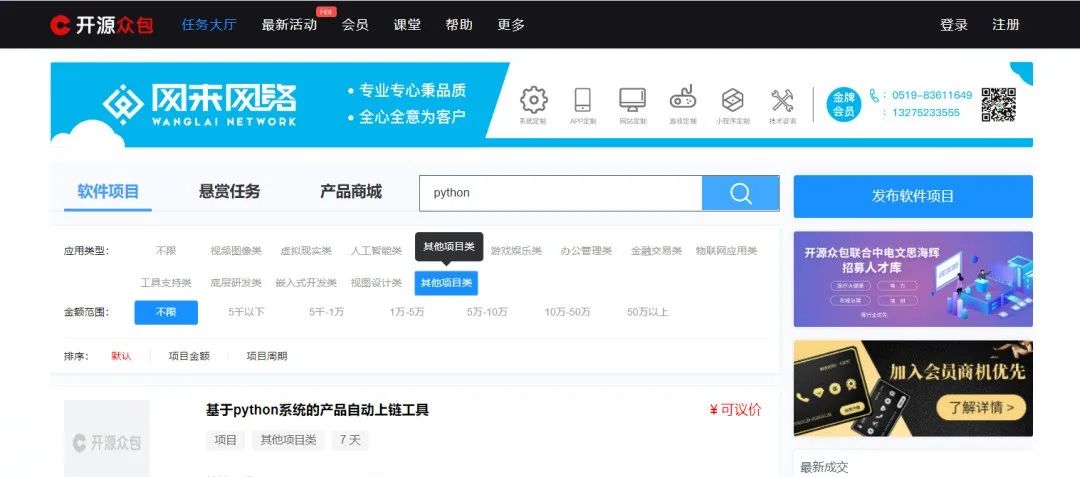Image resolution: width=1080 pixels, height=477 pixels.
Task: Click phone number 0519-83611649
Action: [x=932, y=96]
